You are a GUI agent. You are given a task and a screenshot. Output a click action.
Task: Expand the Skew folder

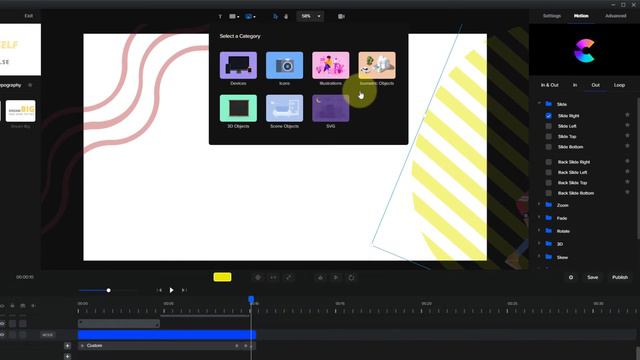point(539,257)
